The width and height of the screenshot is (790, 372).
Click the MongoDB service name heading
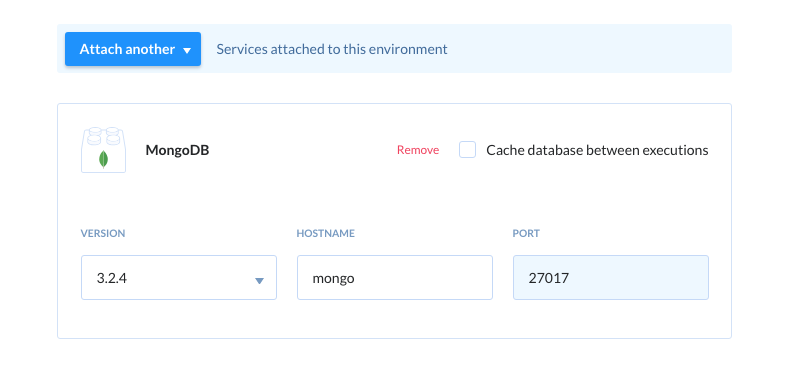[x=177, y=150]
